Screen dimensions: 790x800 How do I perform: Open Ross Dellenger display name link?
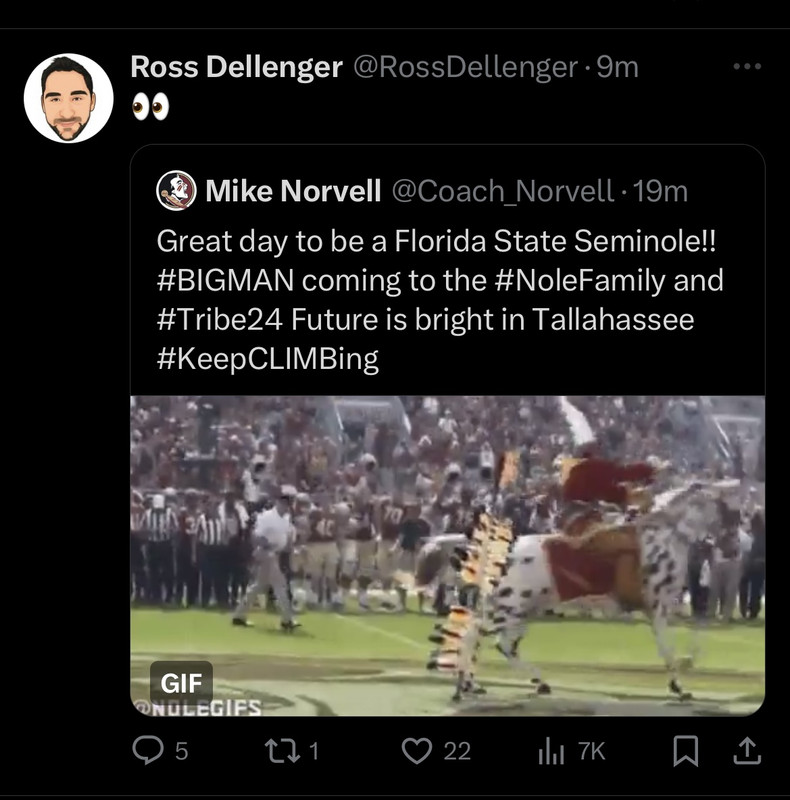point(237,67)
